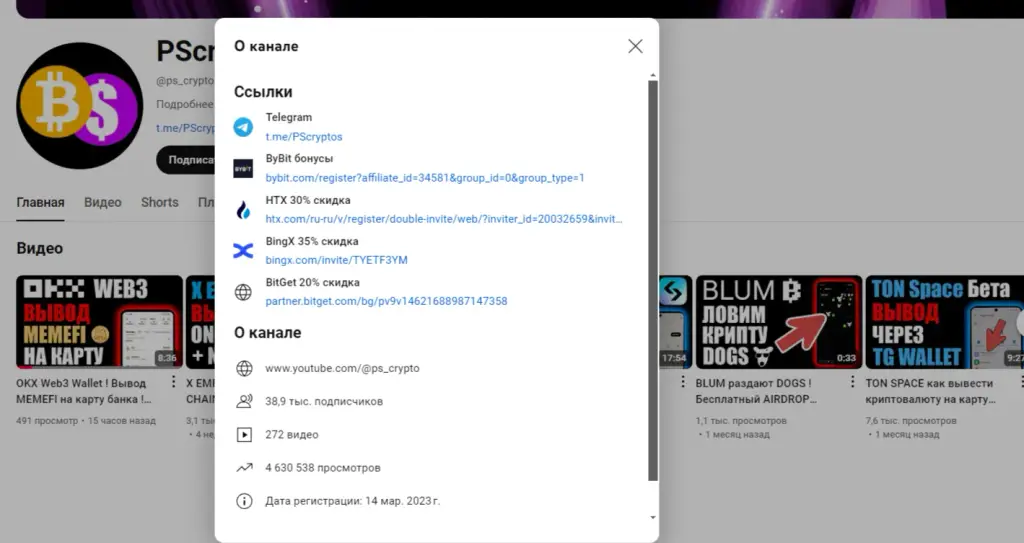Click the subscribers people icon
Image resolution: width=1024 pixels, height=543 pixels.
click(244, 401)
